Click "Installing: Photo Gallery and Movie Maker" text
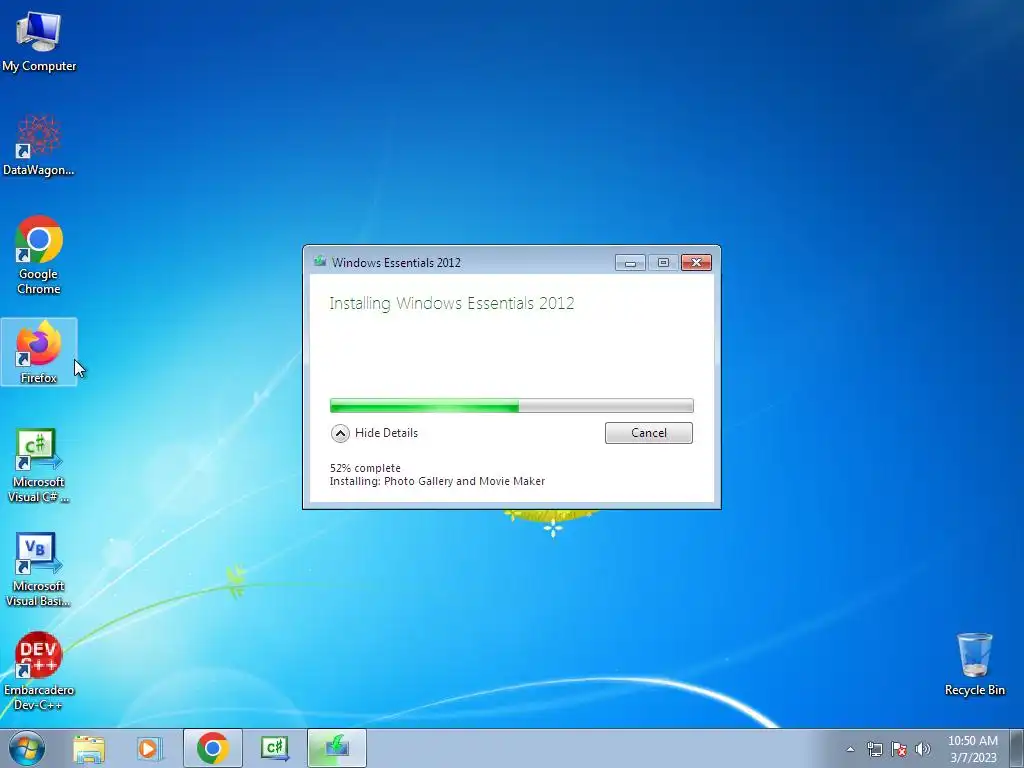Image resolution: width=1024 pixels, height=768 pixels. [437, 481]
